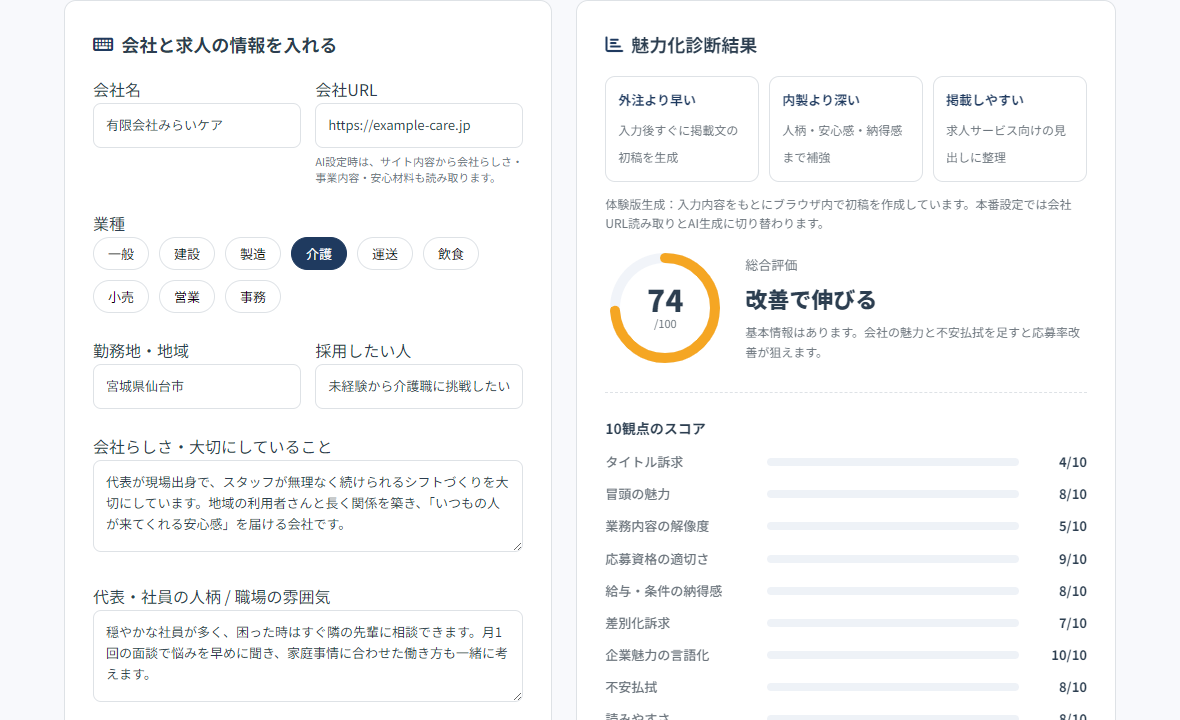1180x720 pixels.
Task: Click the 魅力化診断結果 panel heading
Action: point(694,45)
